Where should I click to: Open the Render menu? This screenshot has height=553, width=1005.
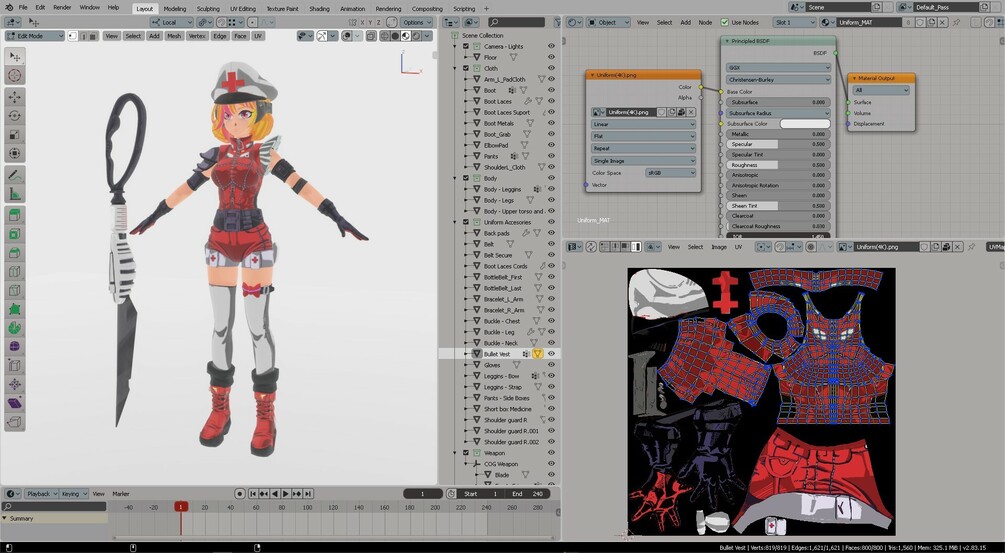tap(62, 8)
